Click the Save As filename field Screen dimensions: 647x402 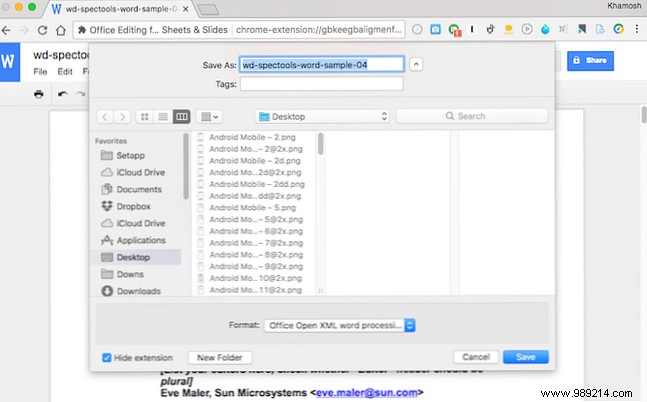(321, 64)
